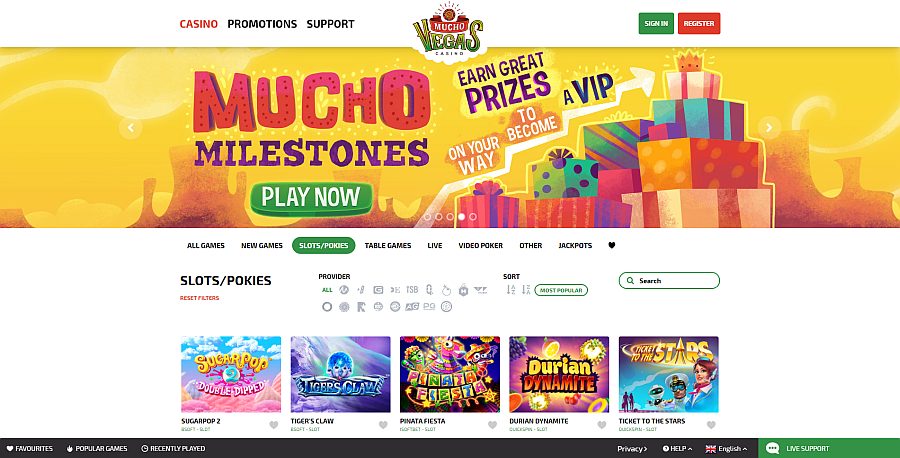Open the Promotions menu item
Viewport: 900px width, 458px height.
(262, 23)
